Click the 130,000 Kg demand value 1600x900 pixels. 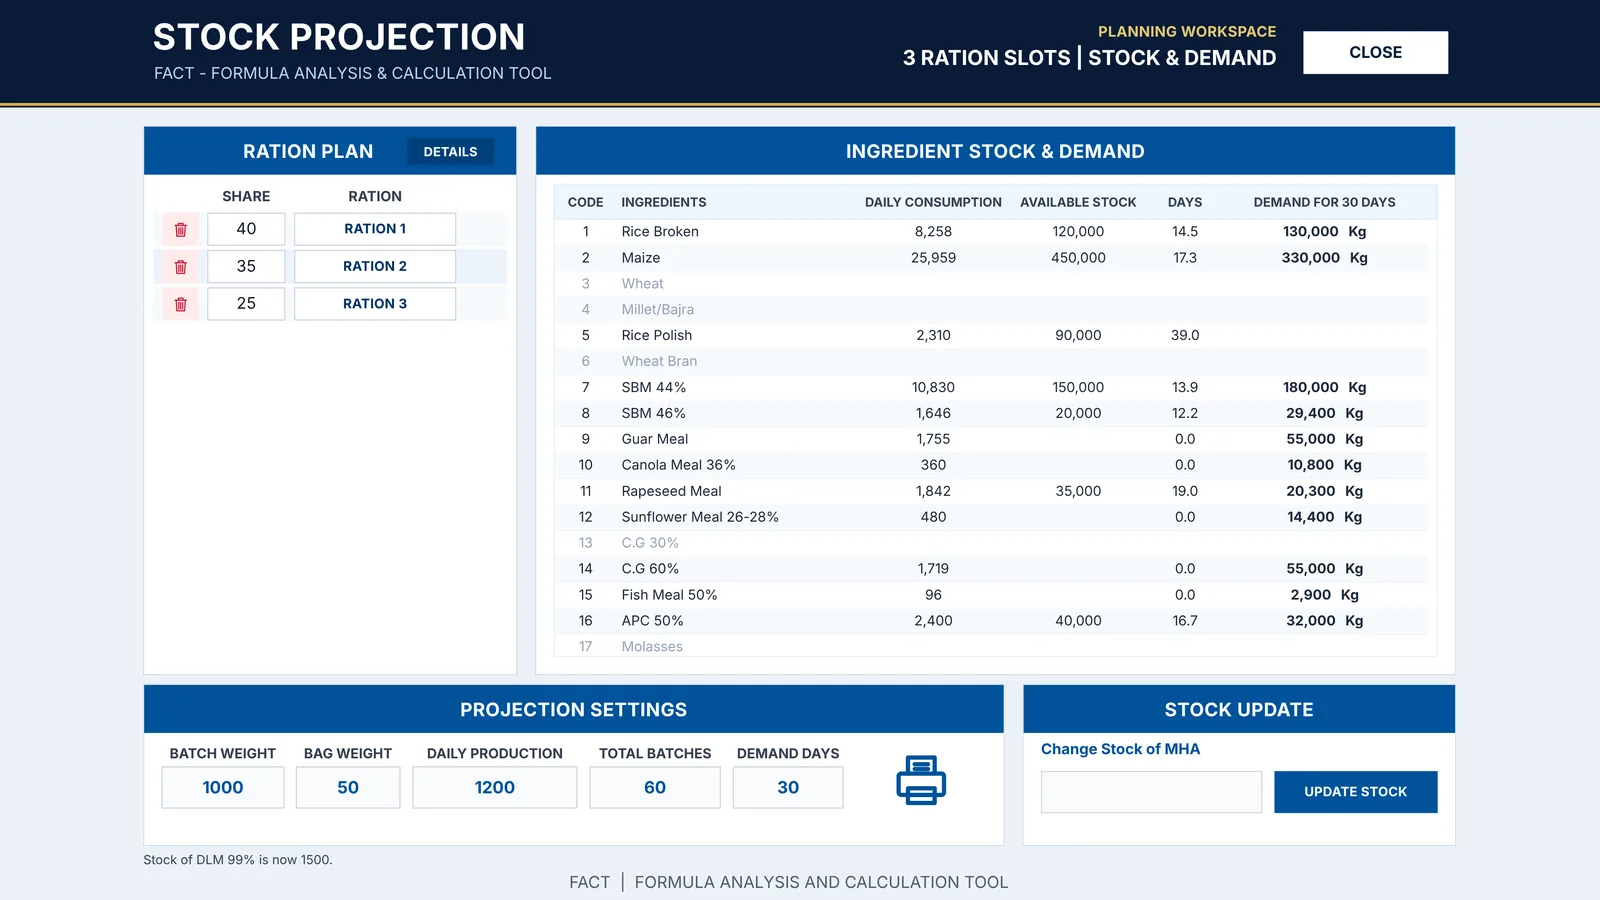[1324, 232]
